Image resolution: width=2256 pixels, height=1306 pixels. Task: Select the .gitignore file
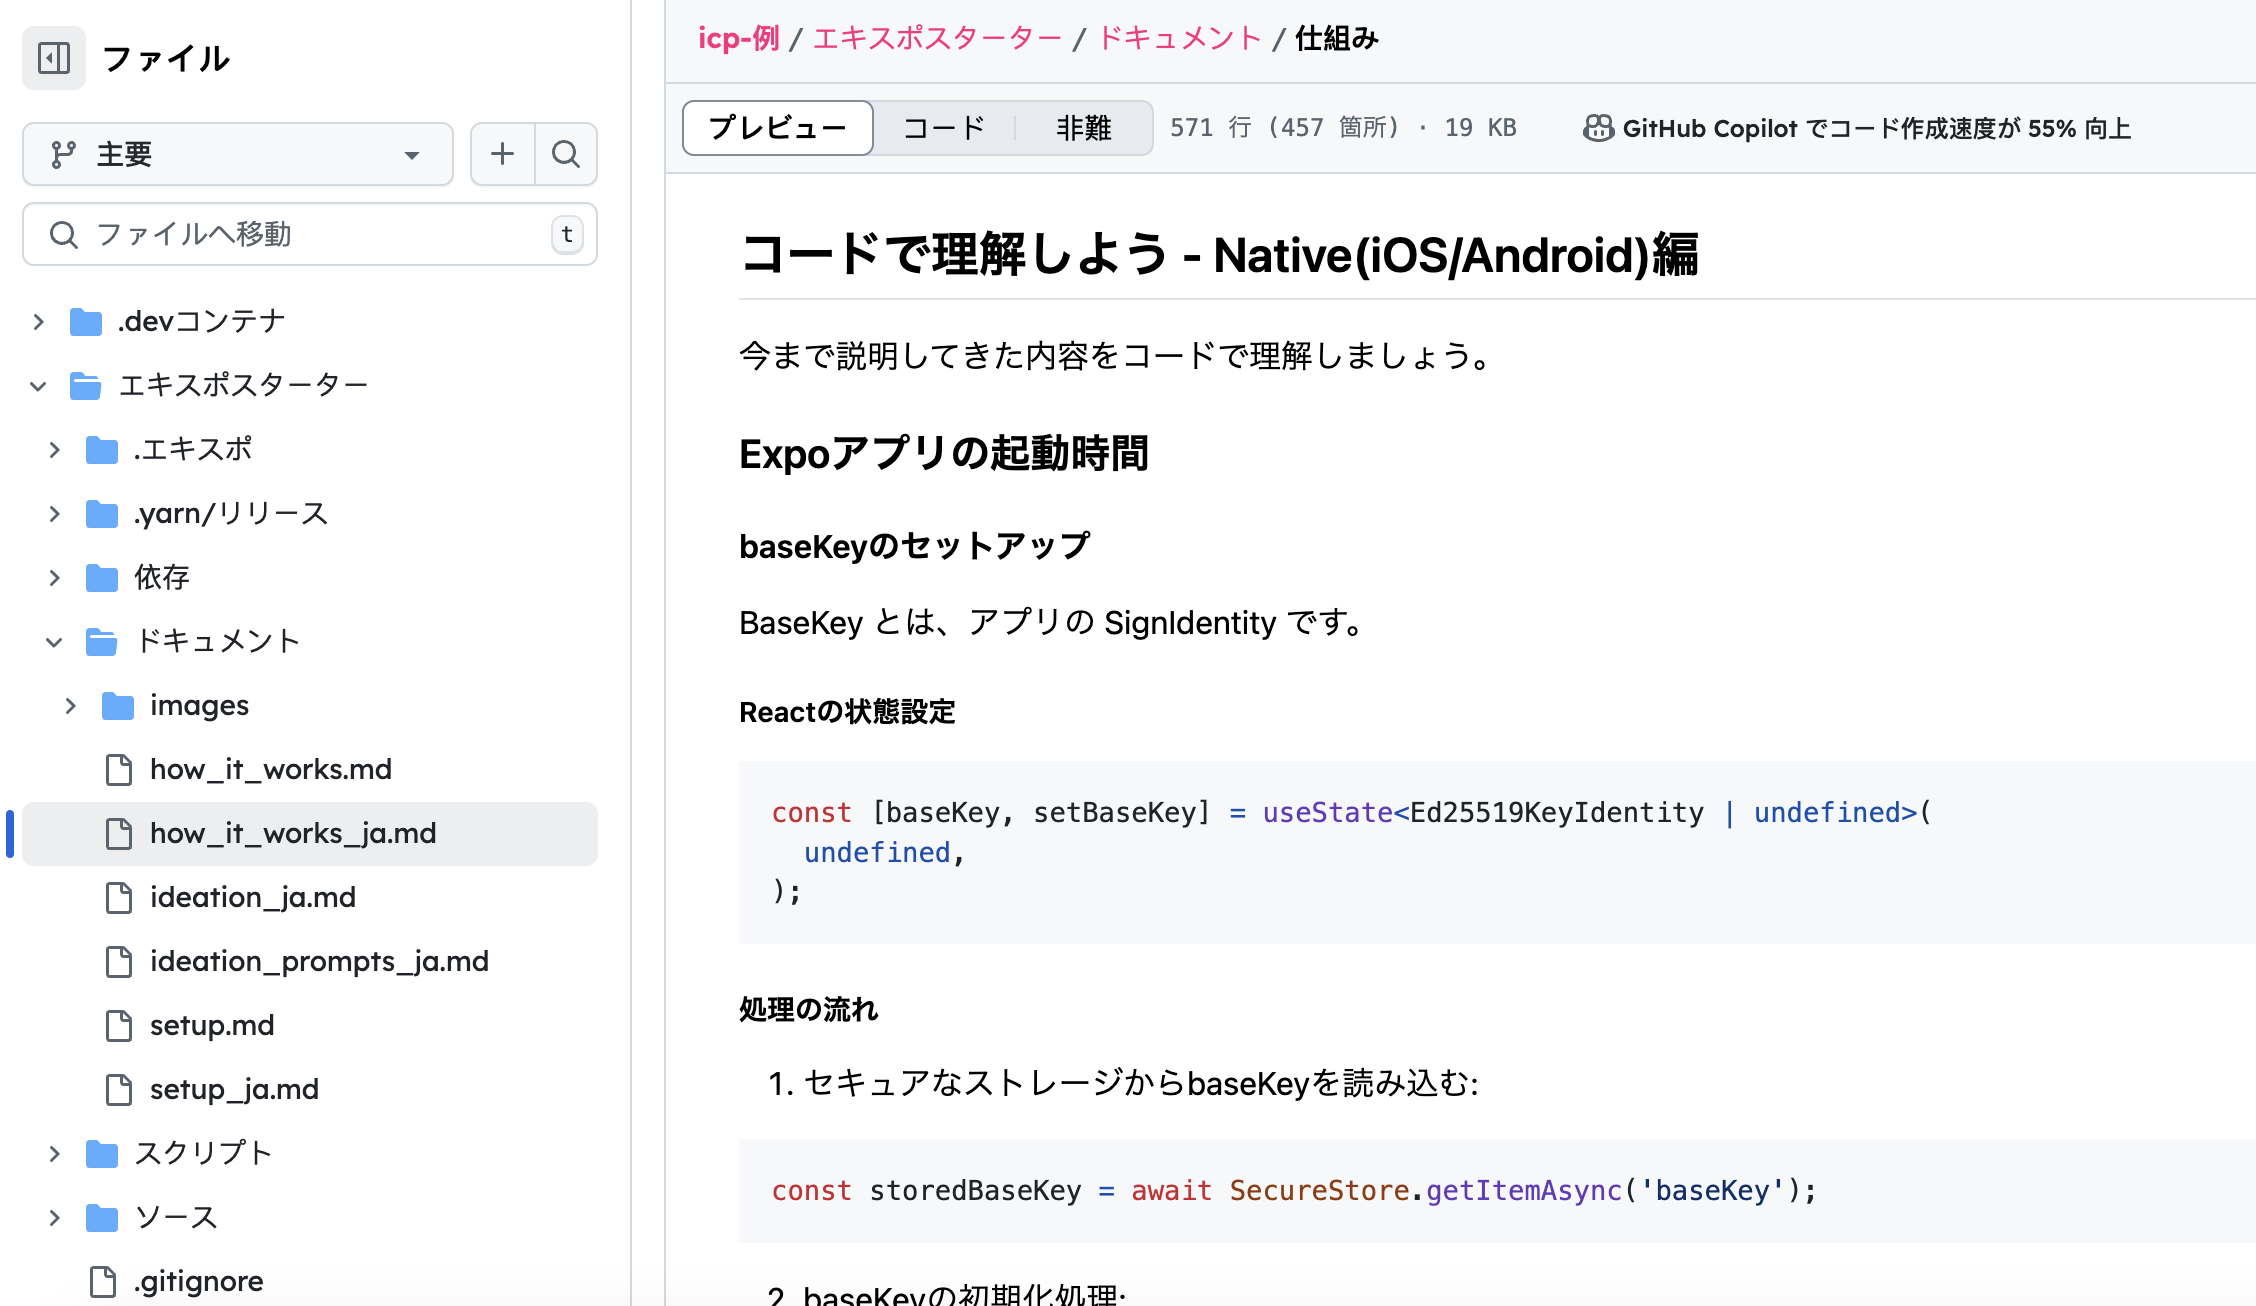(x=196, y=1281)
